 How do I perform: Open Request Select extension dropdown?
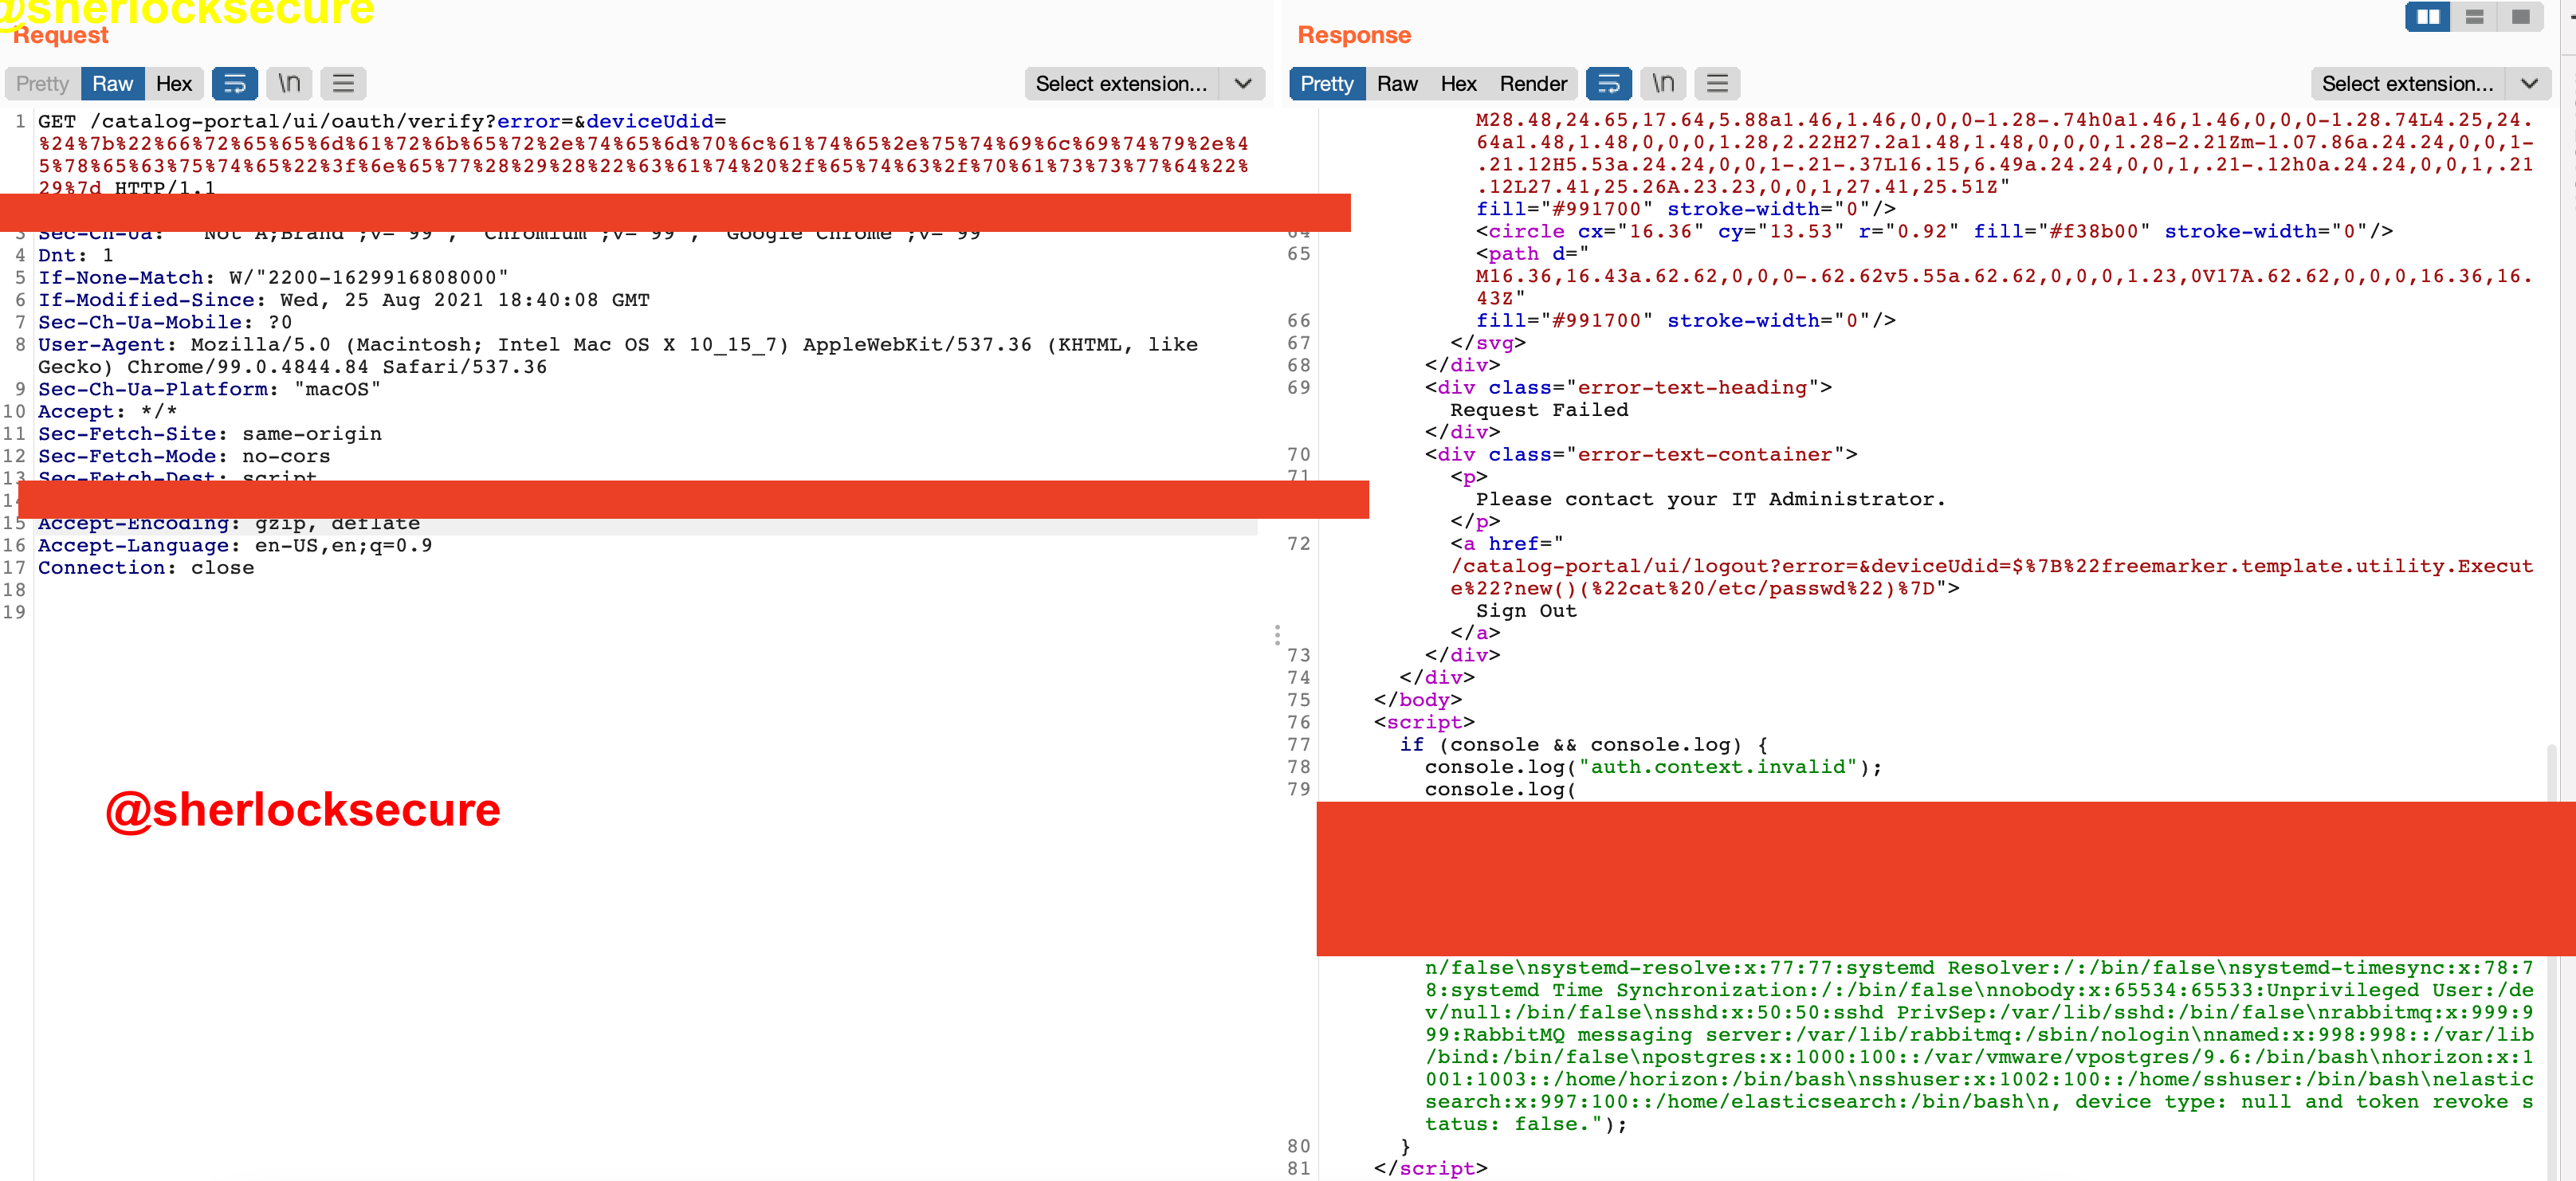1121,84
